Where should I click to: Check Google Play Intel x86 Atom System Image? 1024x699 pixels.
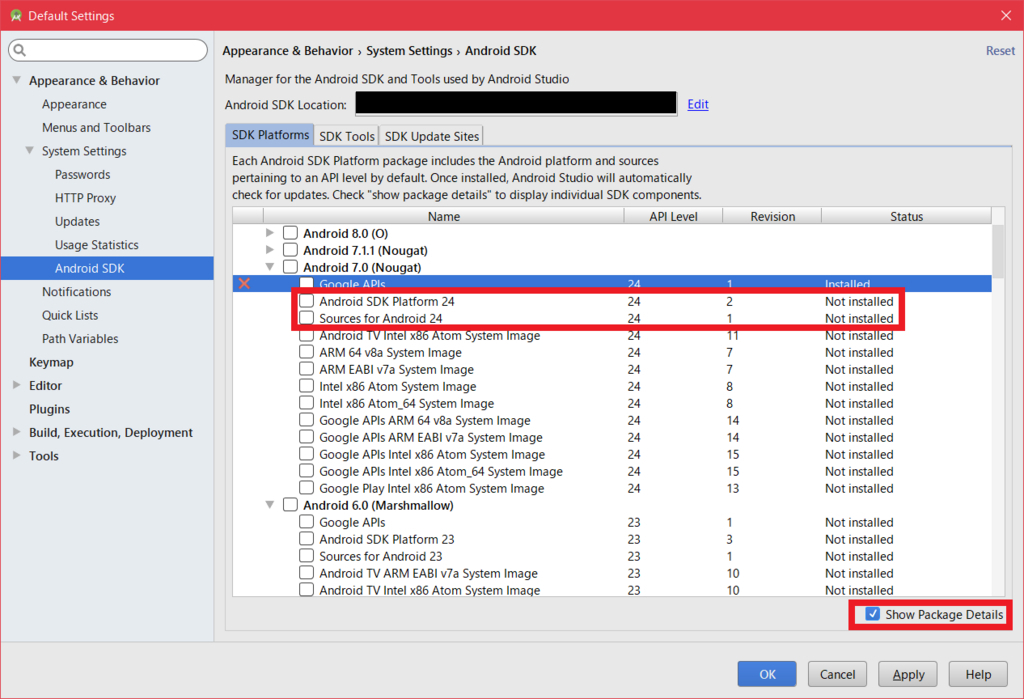306,488
